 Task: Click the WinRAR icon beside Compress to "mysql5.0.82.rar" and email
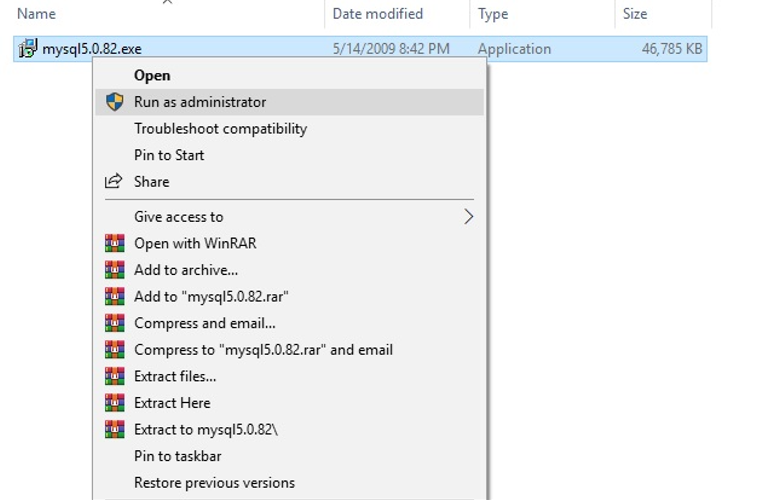[x=115, y=349]
